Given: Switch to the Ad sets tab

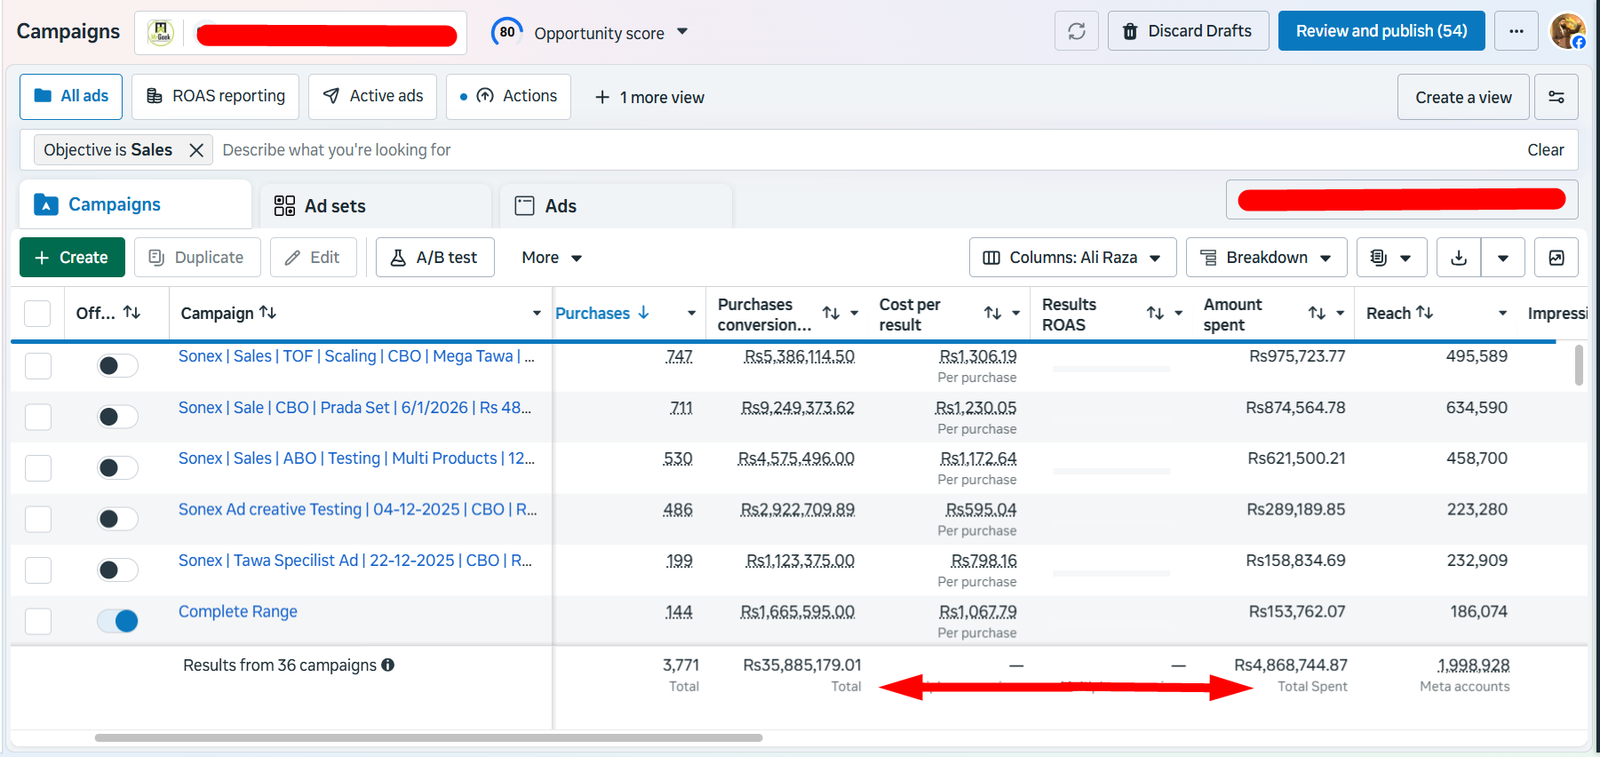Looking at the screenshot, I should coord(374,206).
